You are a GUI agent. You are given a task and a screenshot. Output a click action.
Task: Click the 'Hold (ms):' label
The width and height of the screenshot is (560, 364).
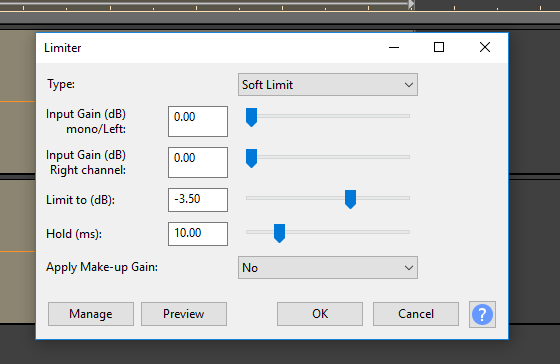(x=74, y=234)
